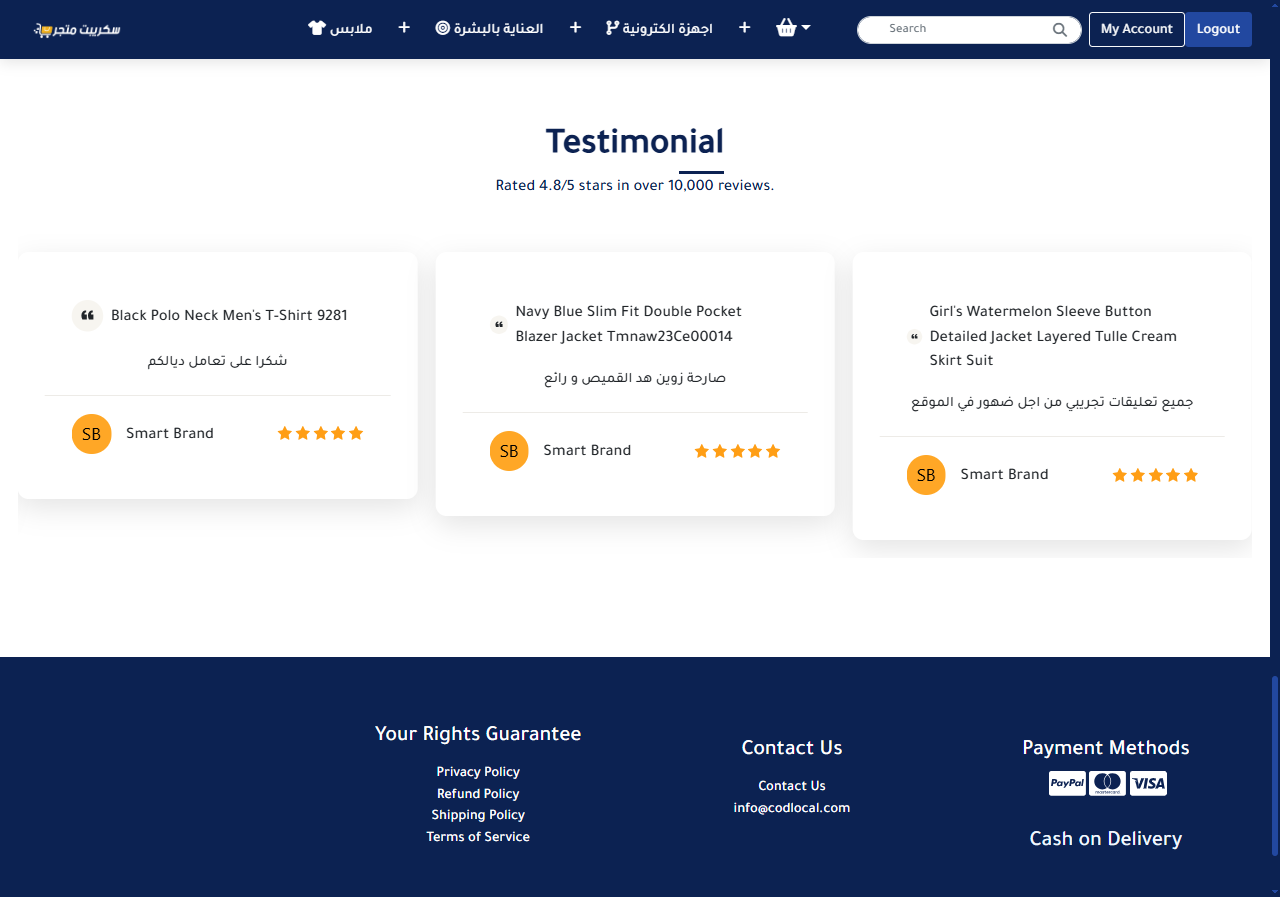The image size is (1280, 897).
Task: Select the PayPal payment icon
Action: pos(1067,783)
